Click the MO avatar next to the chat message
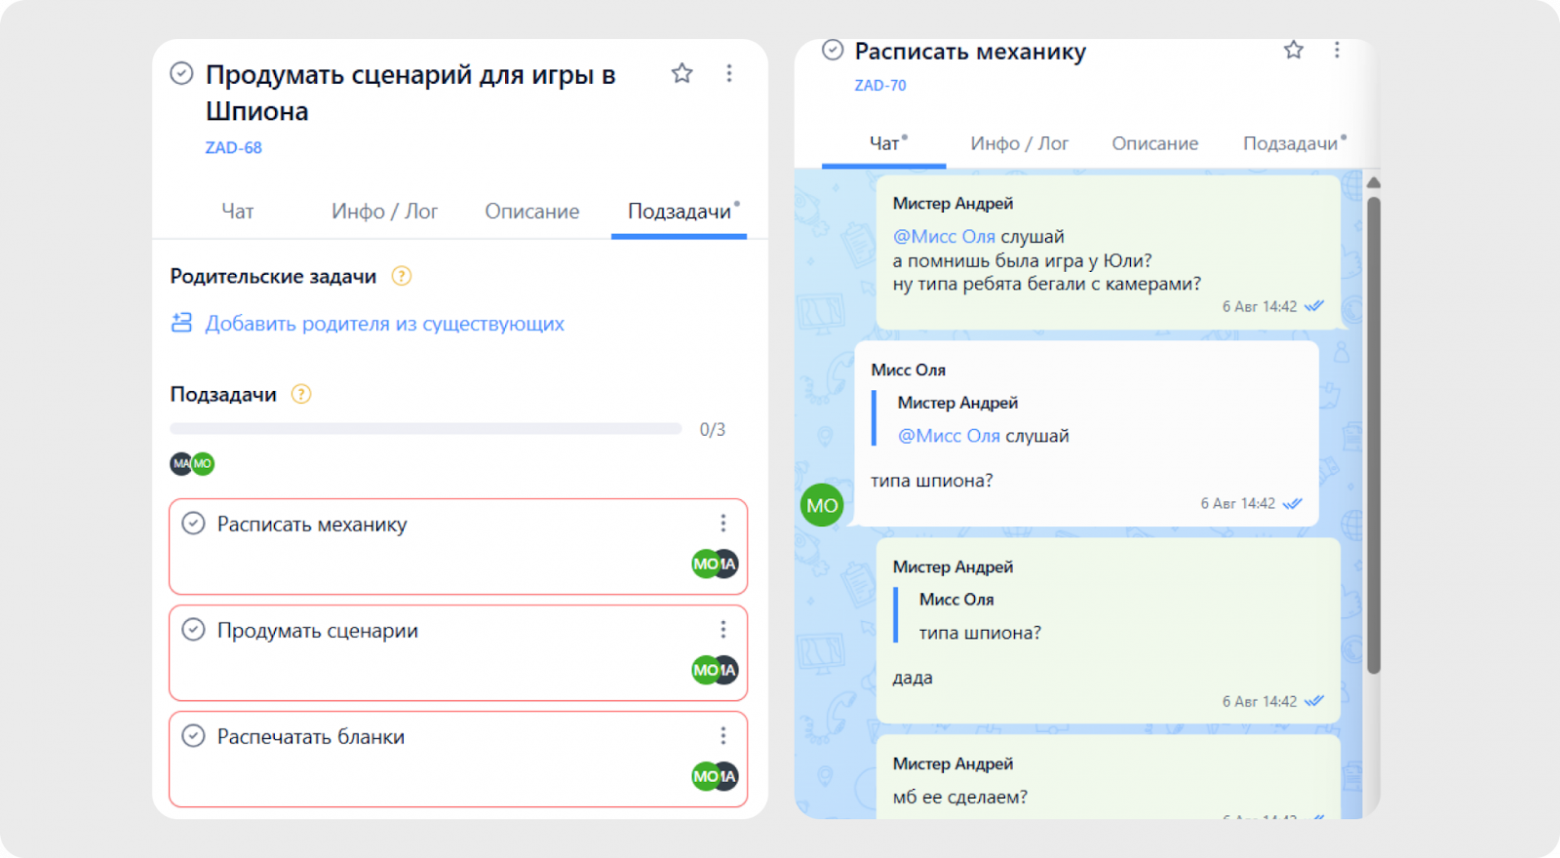Viewport: 1560px width, 858px height. coord(820,505)
